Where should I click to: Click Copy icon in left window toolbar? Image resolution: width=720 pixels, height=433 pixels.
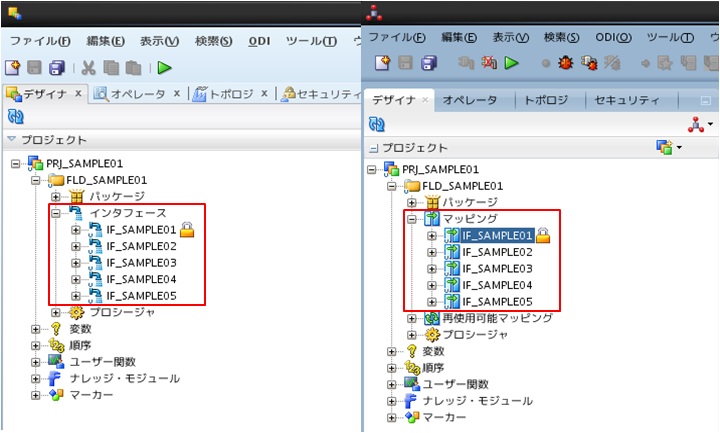111,67
